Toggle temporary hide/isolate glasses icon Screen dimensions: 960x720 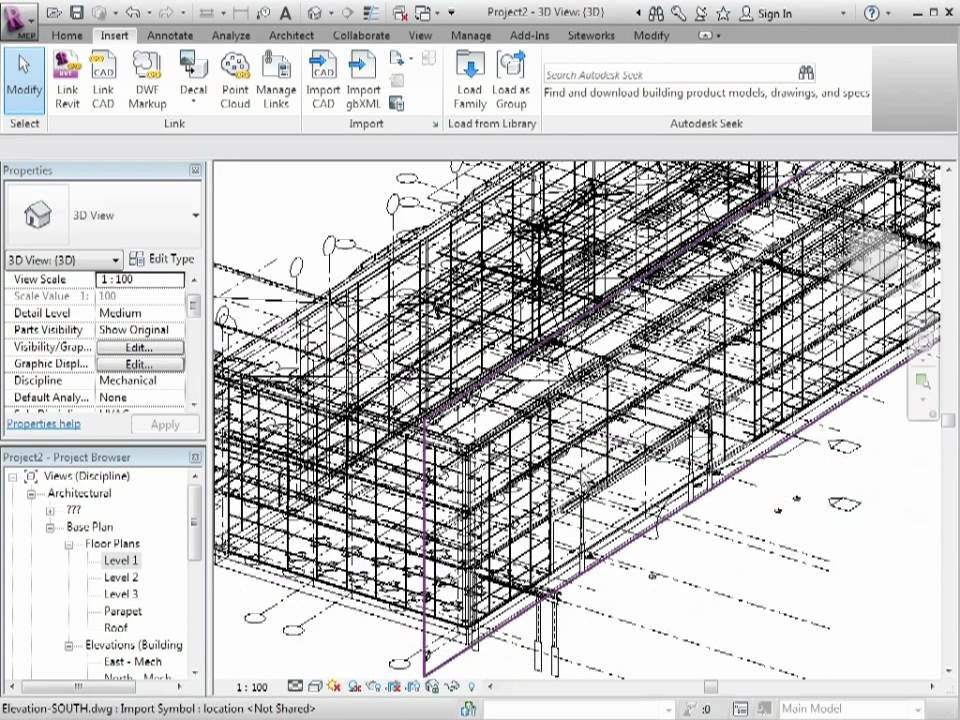452,686
